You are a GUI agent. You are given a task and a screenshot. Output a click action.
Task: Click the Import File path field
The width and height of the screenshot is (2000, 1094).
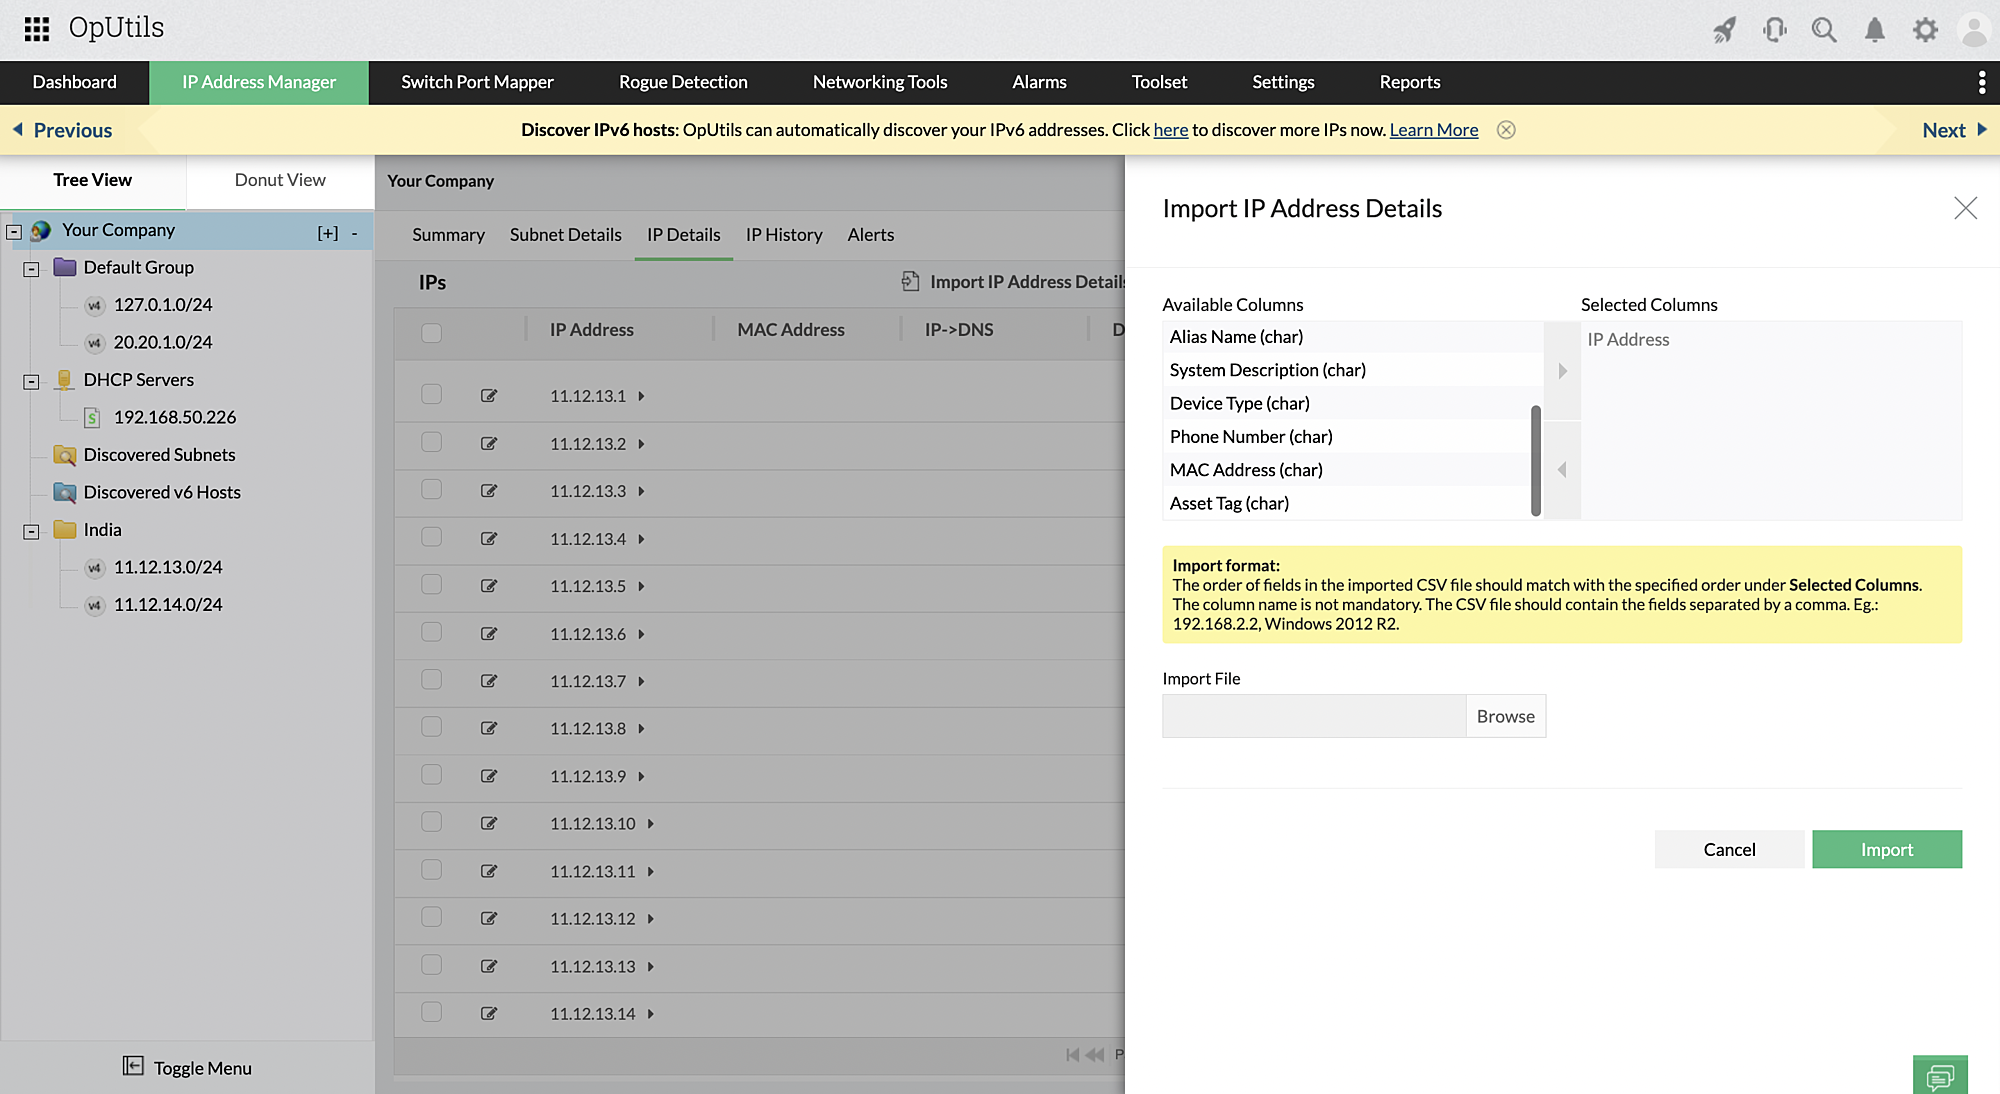coord(1313,716)
